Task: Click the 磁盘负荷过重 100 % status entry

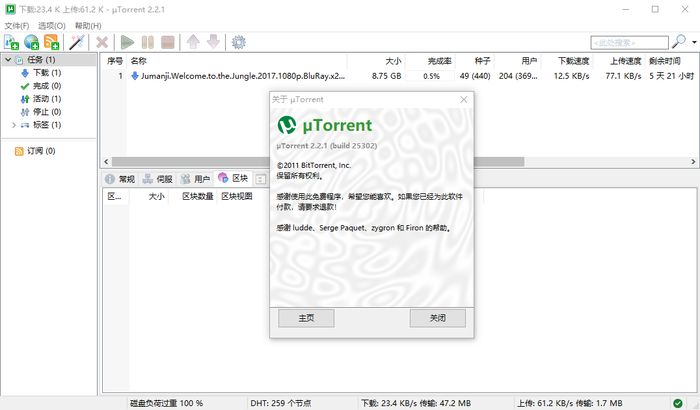Action: coord(166,403)
